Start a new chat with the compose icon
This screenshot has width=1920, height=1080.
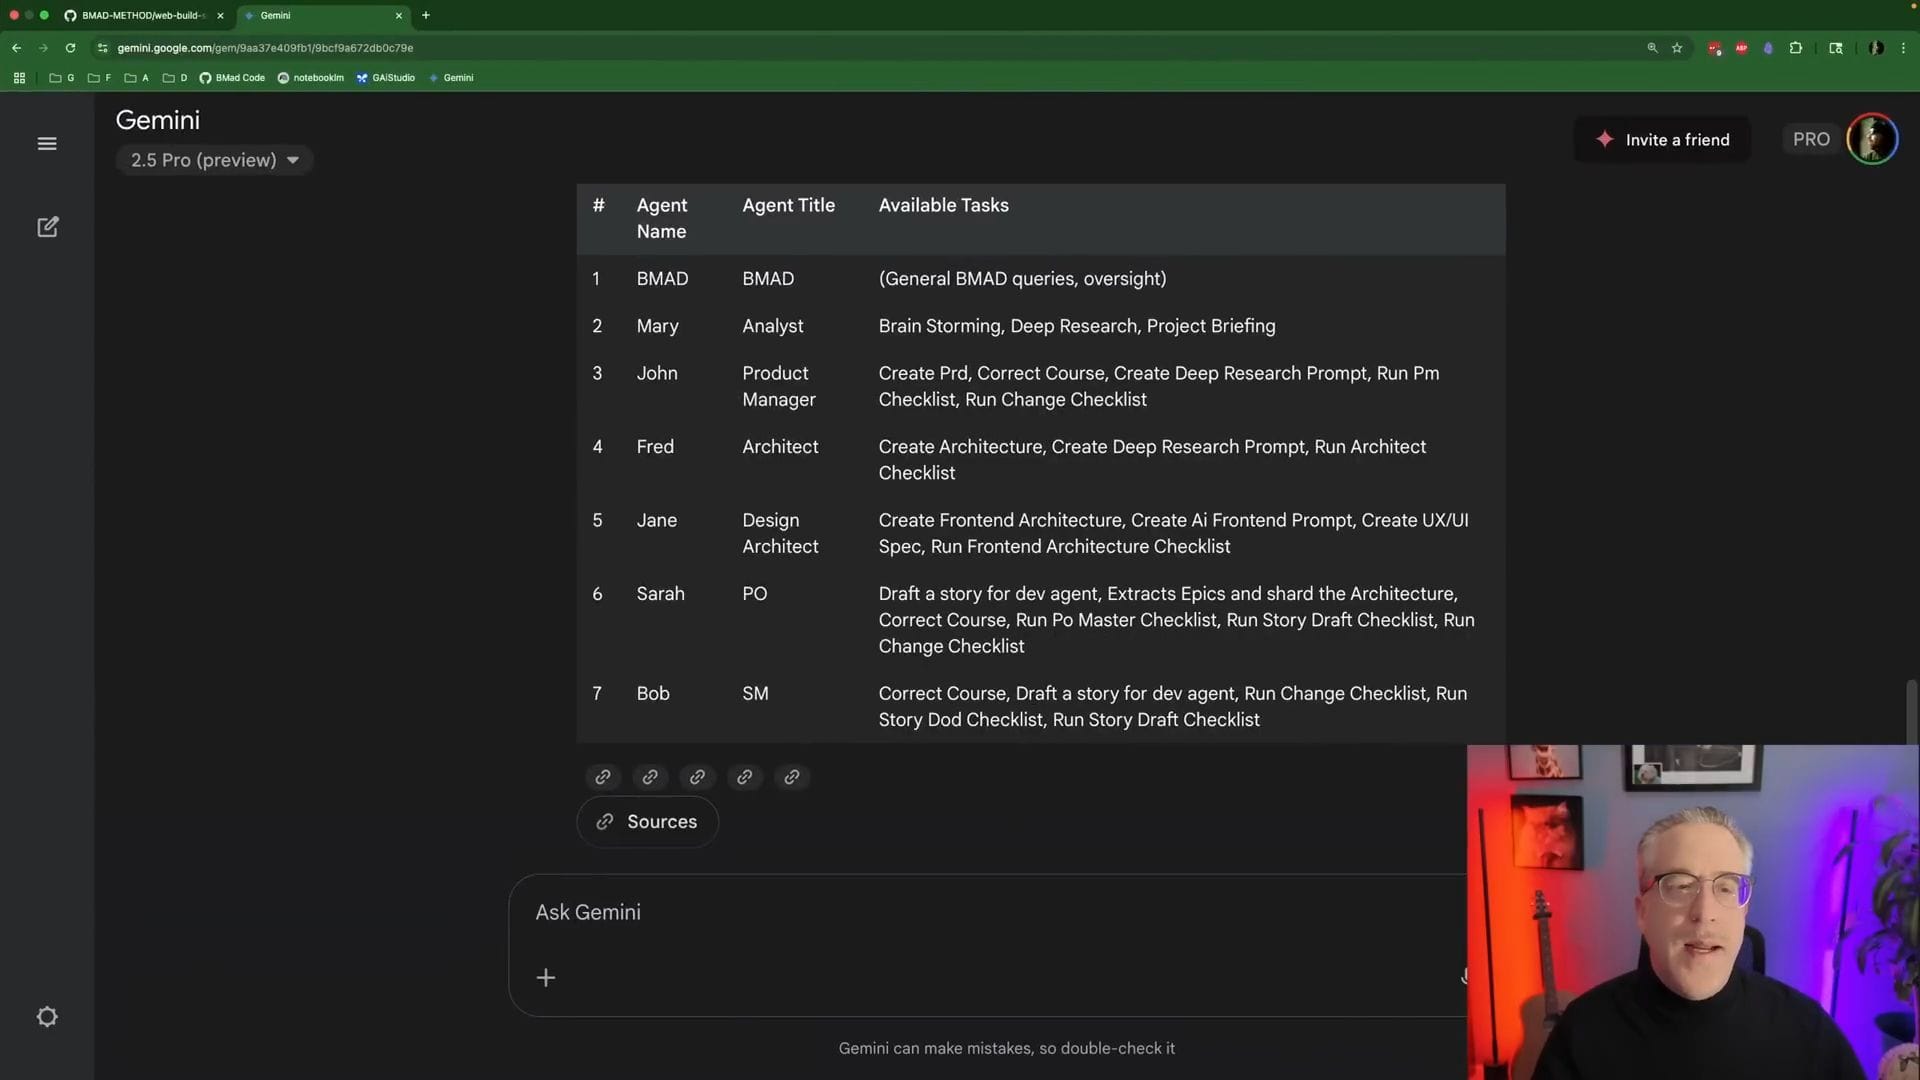point(47,227)
